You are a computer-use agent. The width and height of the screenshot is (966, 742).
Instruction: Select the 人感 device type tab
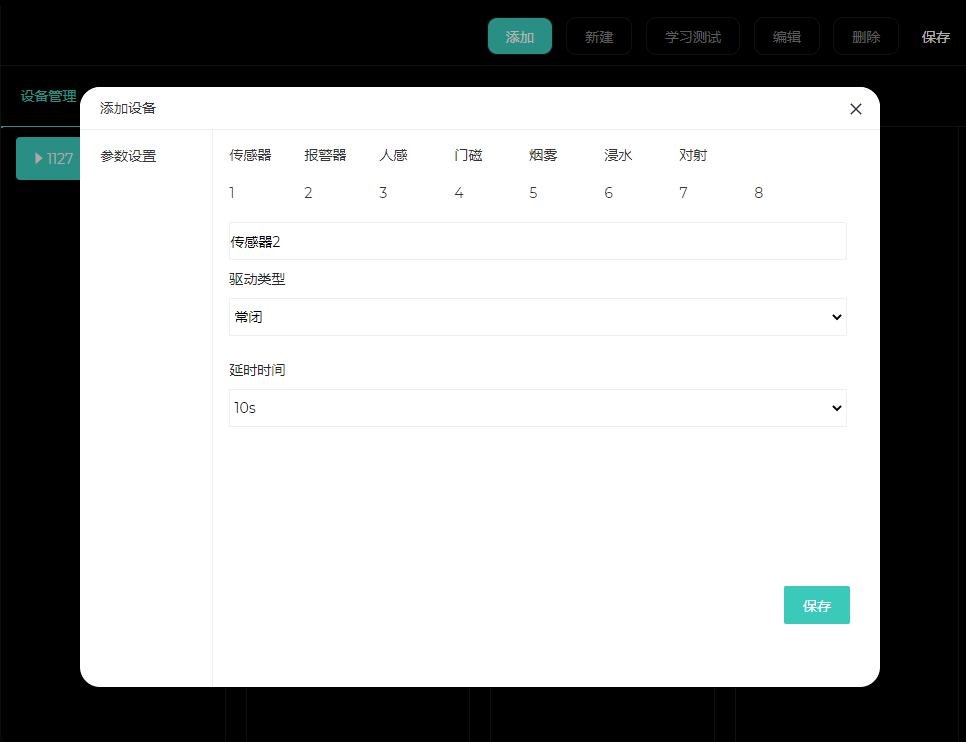click(x=393, y=155)
